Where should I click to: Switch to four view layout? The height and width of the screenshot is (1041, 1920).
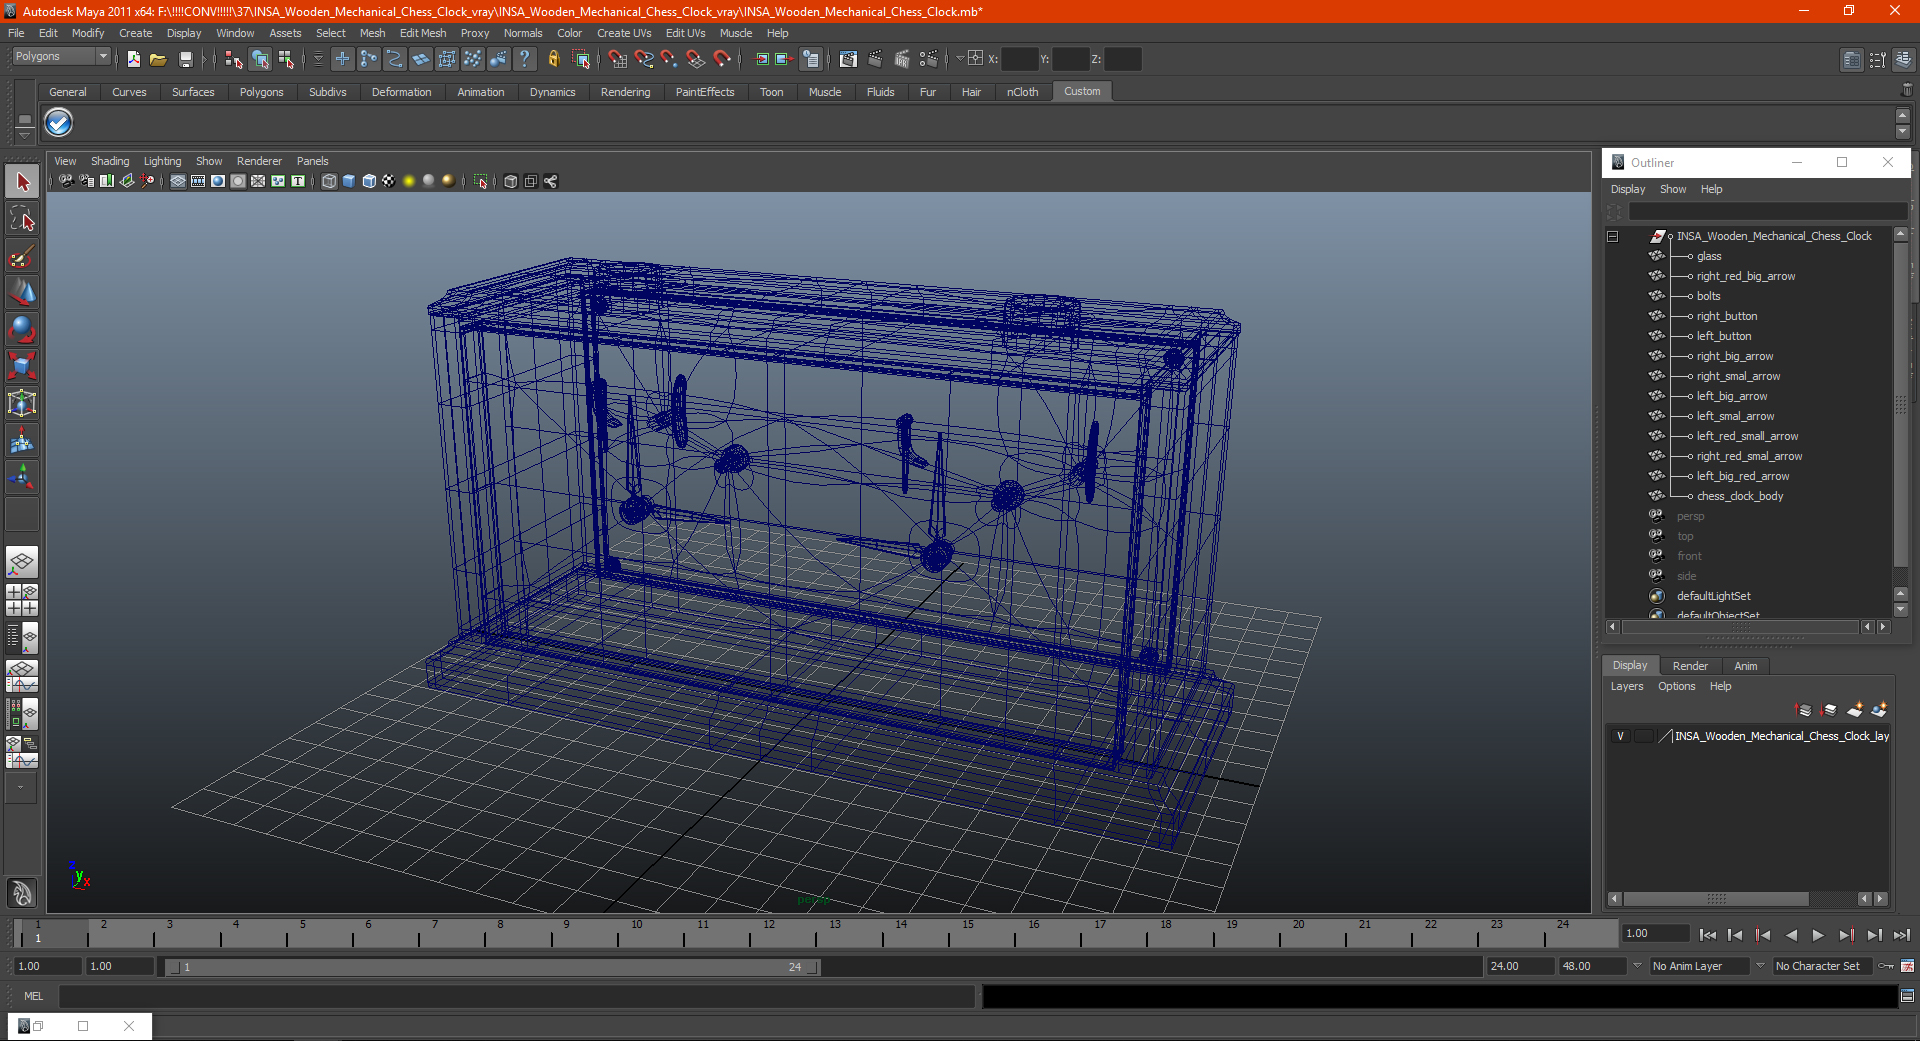[x=22, y=600]
